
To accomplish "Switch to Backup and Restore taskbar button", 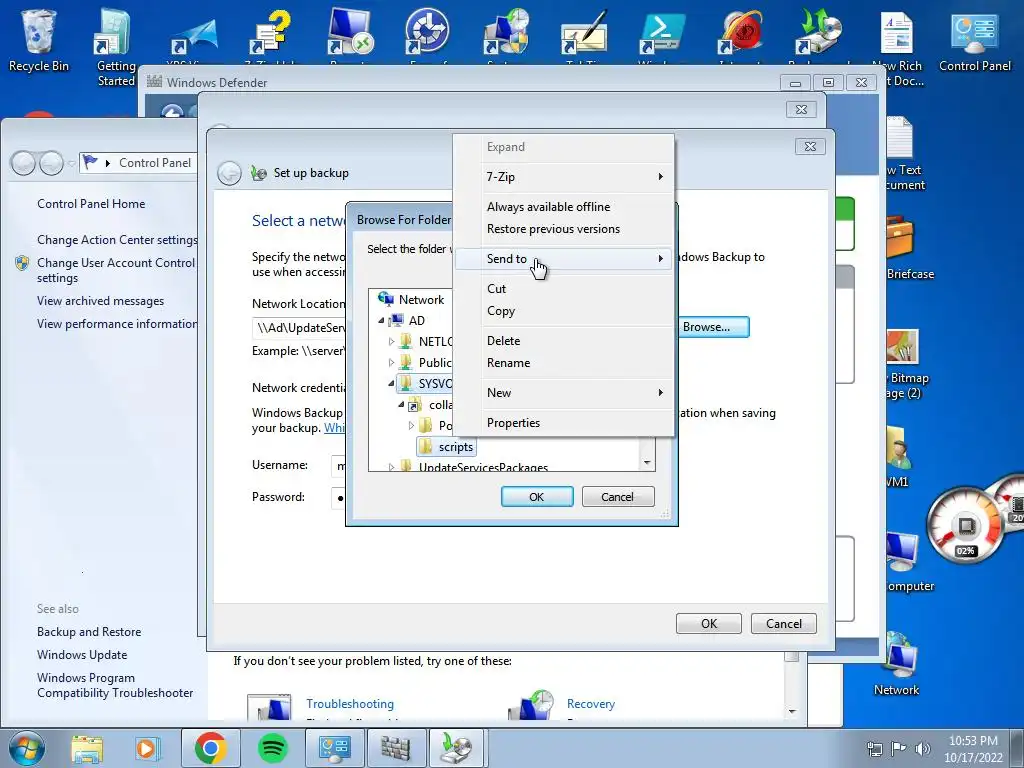I will [x=456, y=748].
